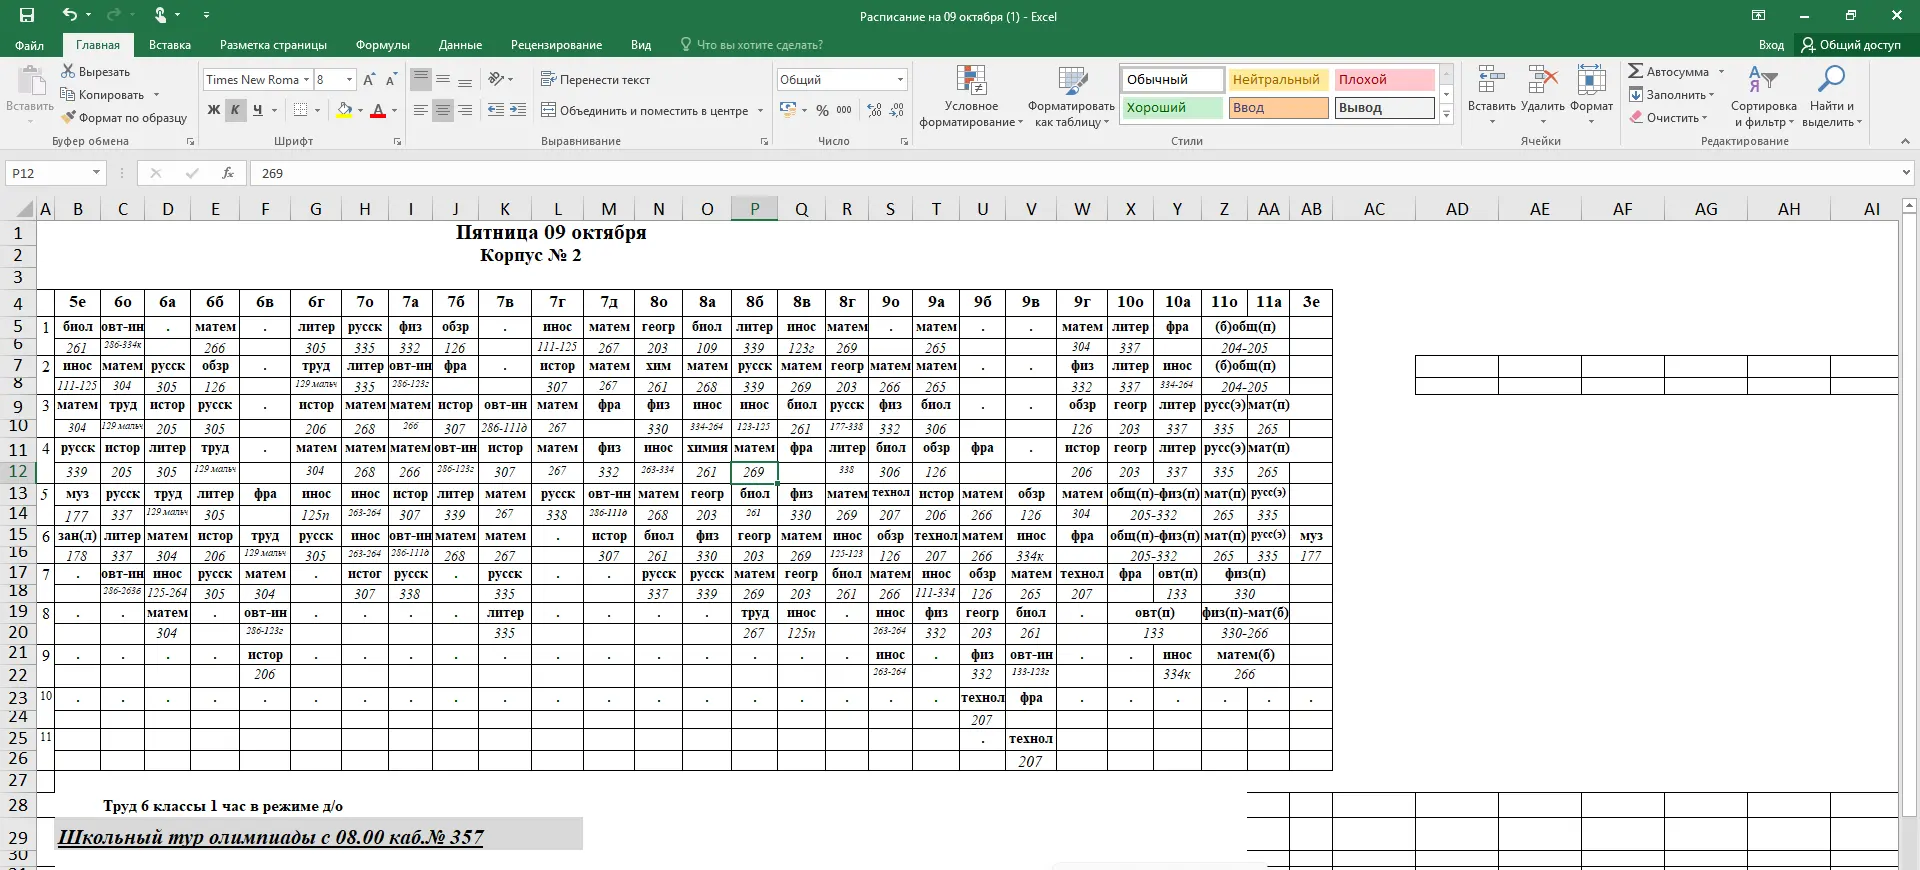
Task: Open the font color picker
Action: point(394,110)
